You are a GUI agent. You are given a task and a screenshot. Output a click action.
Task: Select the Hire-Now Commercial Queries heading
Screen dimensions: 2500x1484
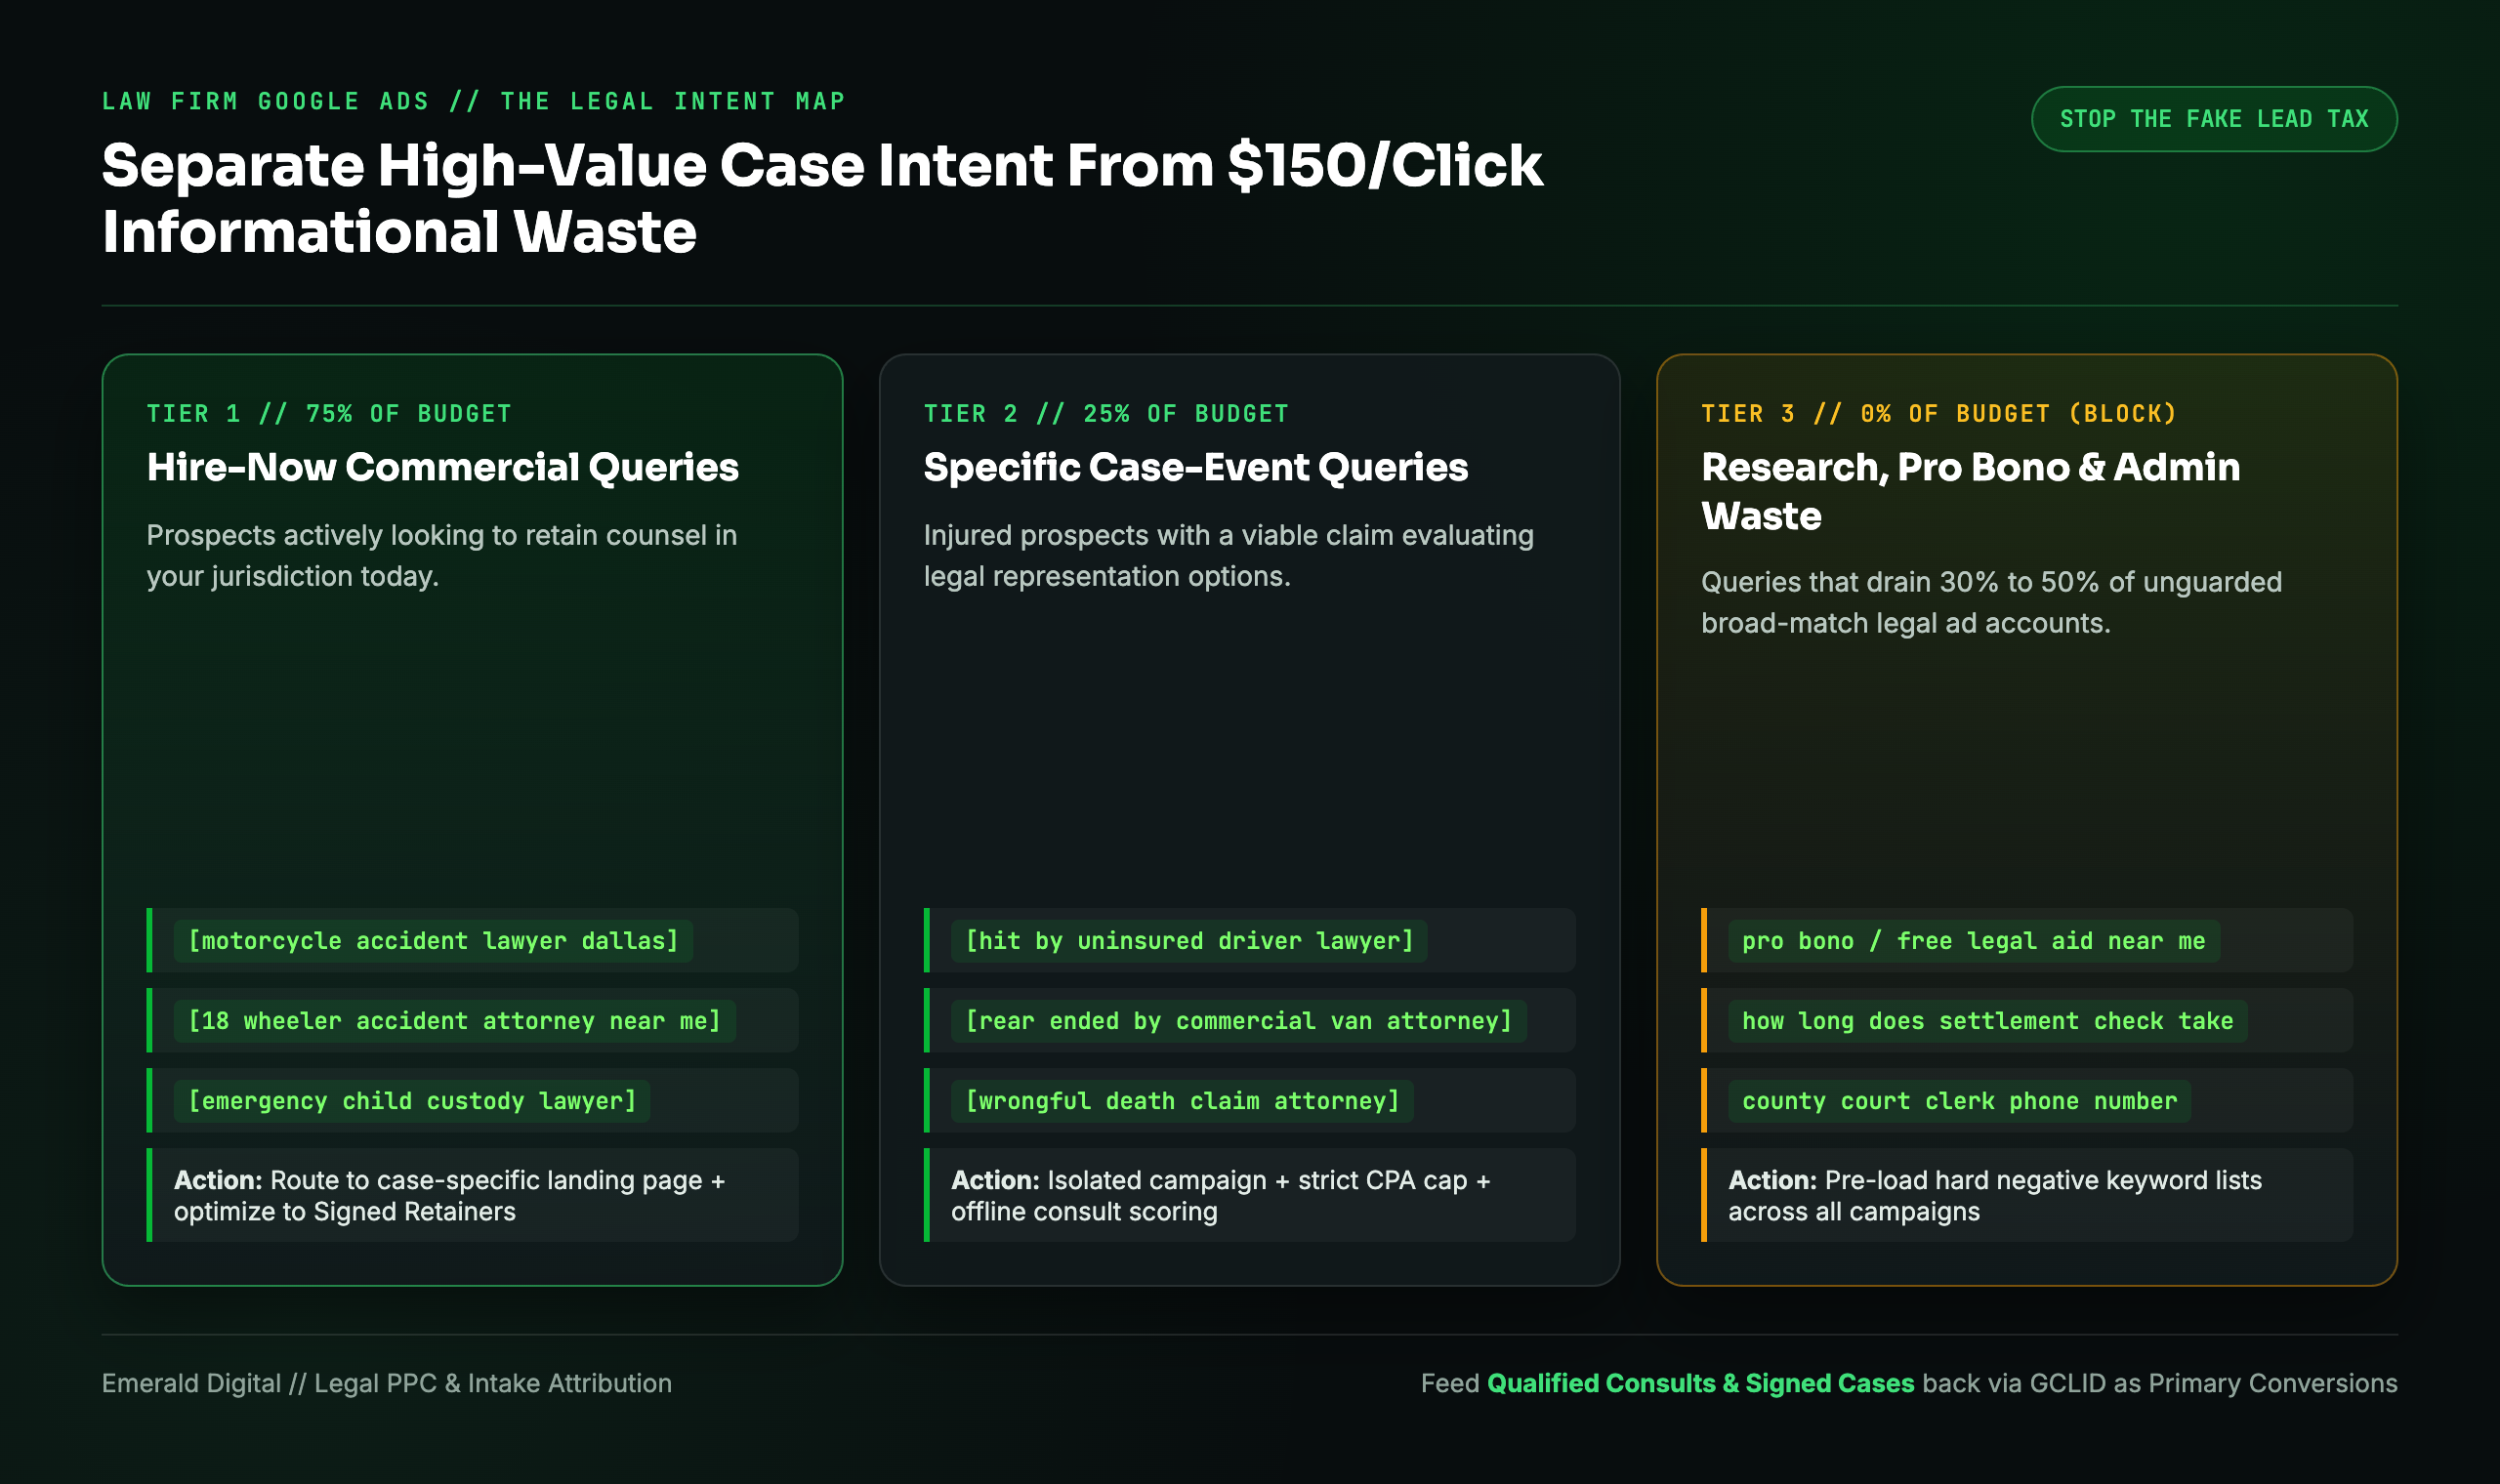pos(443,467)
